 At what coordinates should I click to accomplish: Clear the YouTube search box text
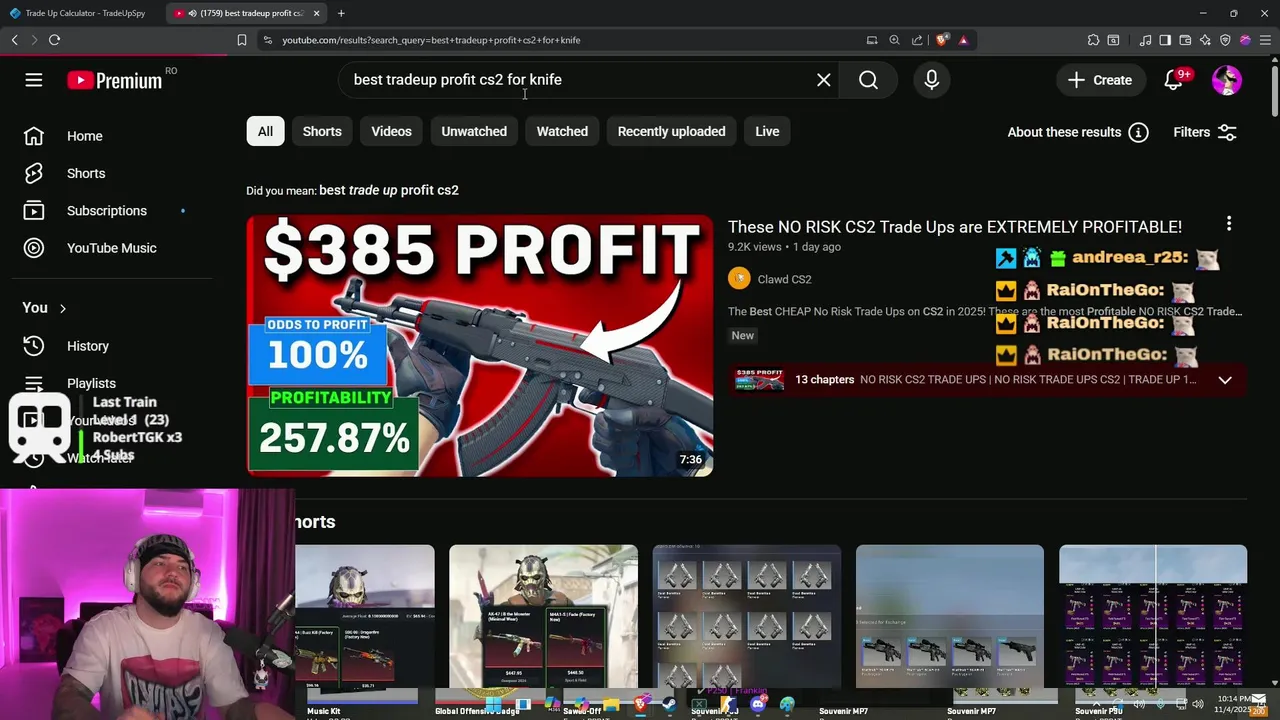coord(823,80)
